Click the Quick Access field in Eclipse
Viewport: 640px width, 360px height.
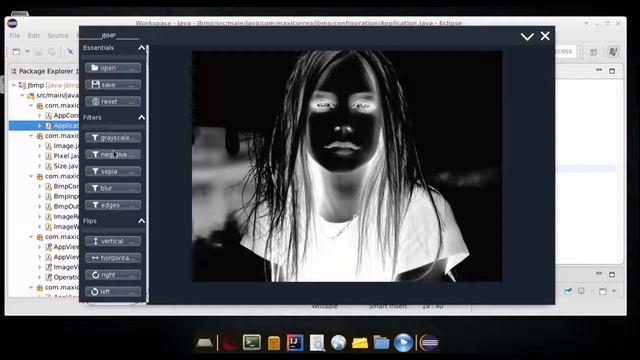(566, 51)
